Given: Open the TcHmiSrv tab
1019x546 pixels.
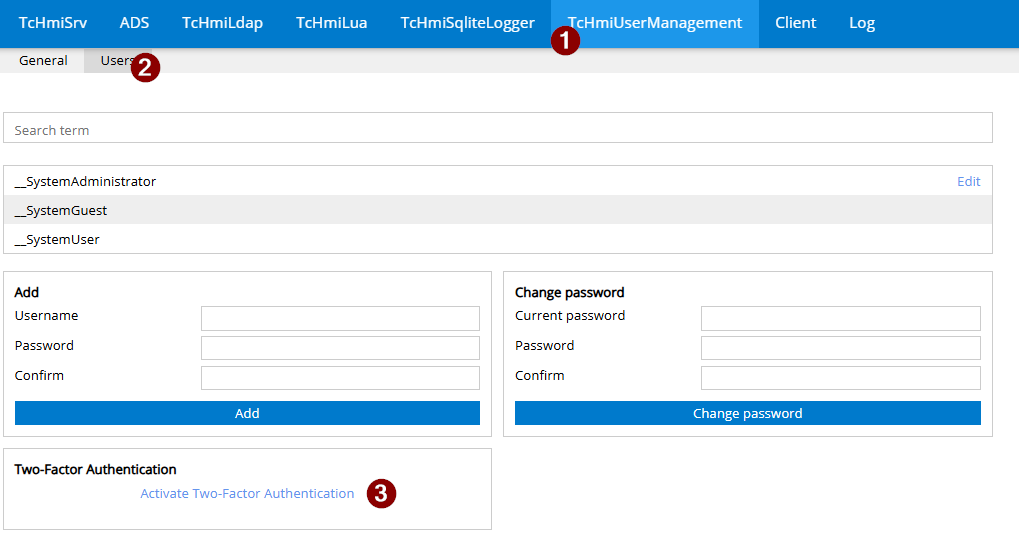Looking at the screenshot, I should (53, 23).
